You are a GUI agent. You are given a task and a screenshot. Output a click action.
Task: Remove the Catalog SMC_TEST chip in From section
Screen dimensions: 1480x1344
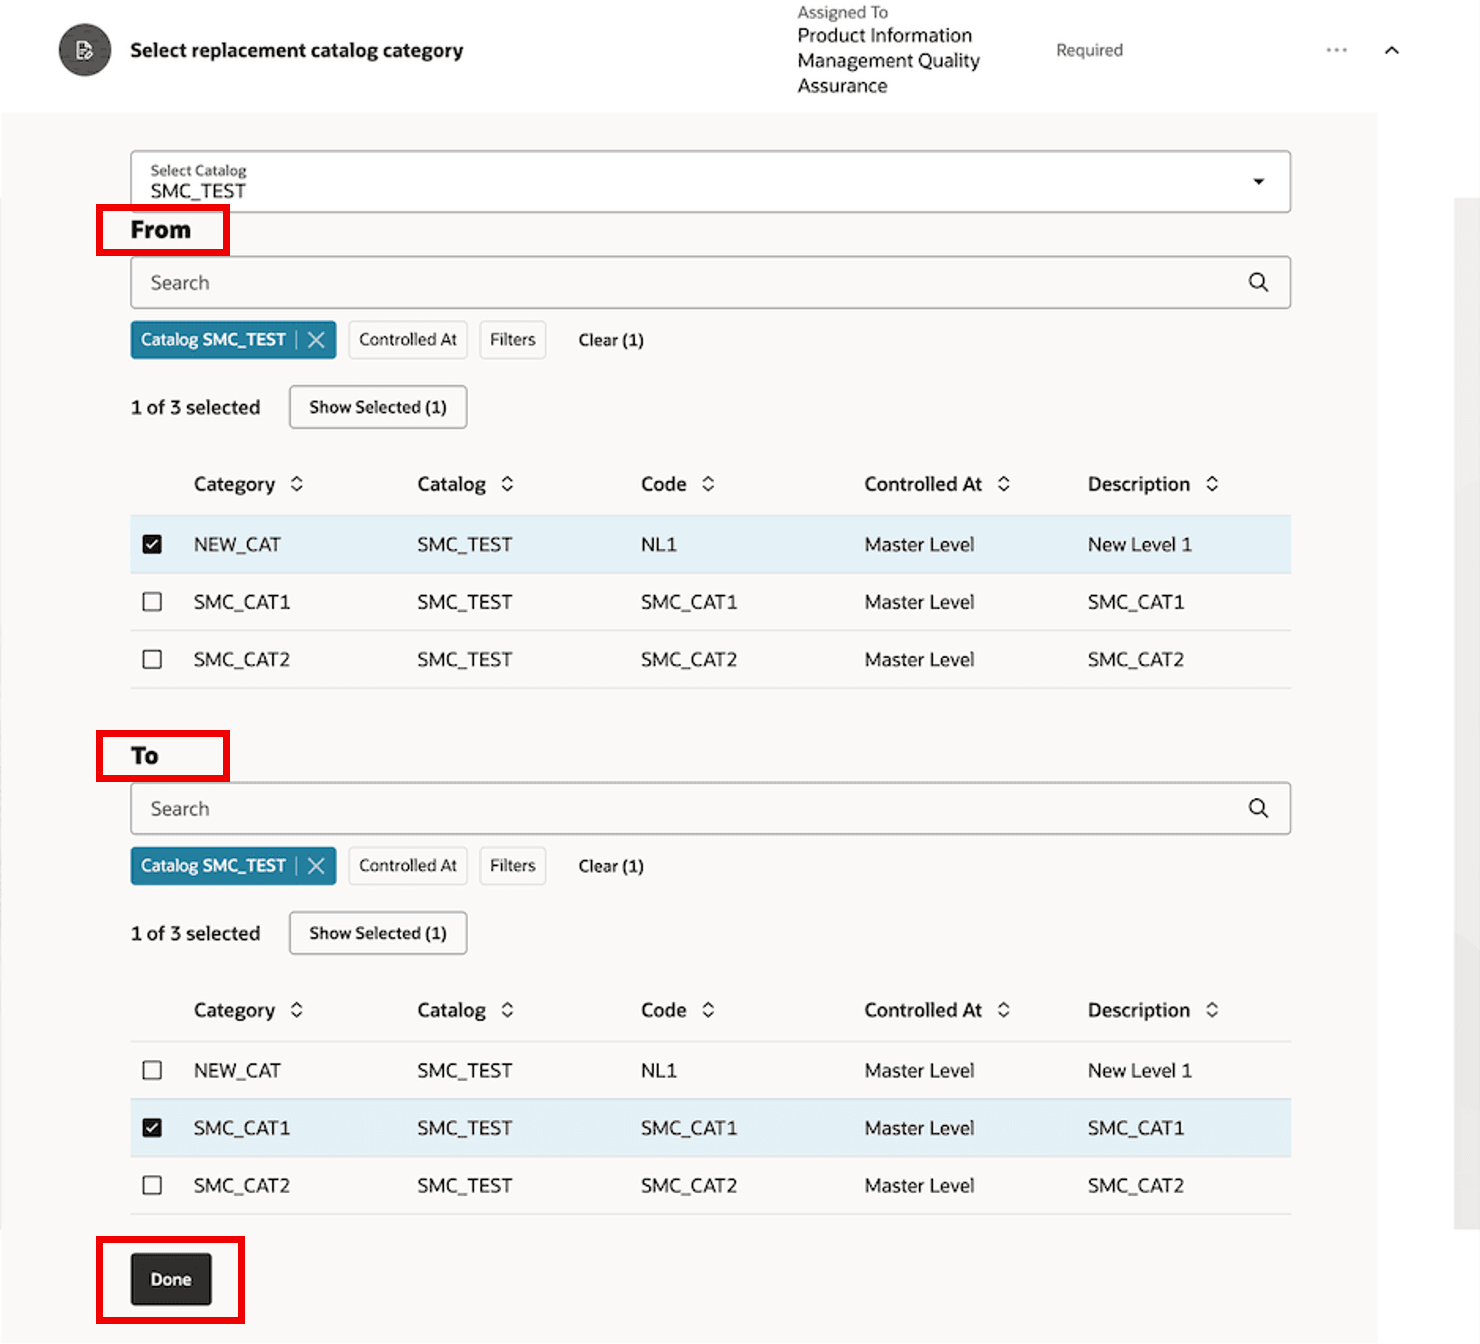tap(316, 339)
